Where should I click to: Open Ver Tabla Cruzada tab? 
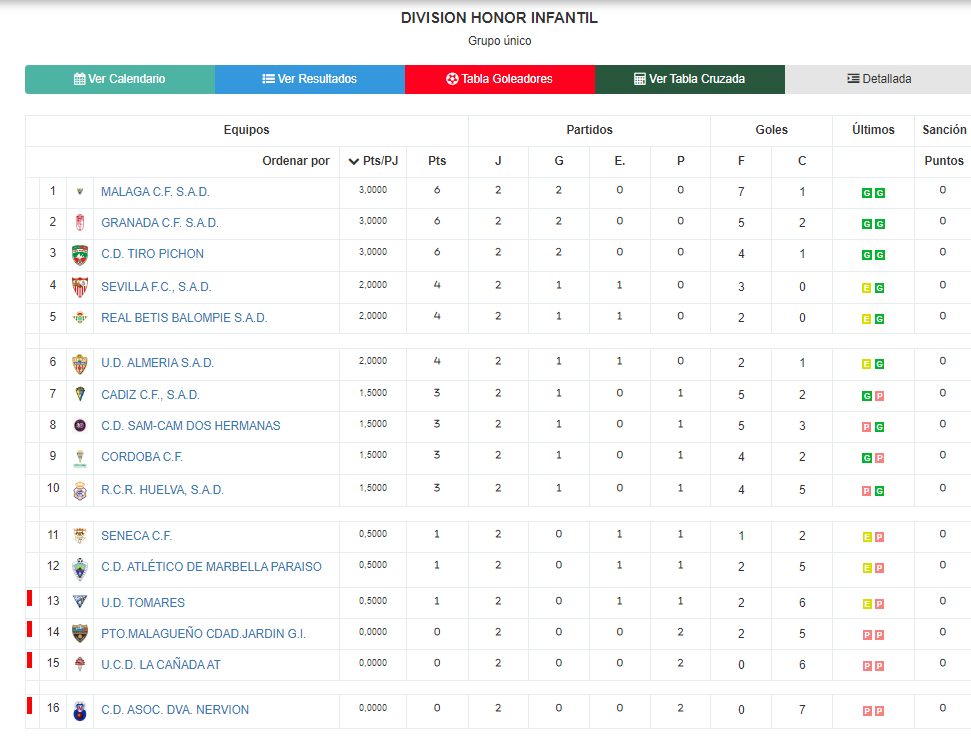tap(690, 79)
